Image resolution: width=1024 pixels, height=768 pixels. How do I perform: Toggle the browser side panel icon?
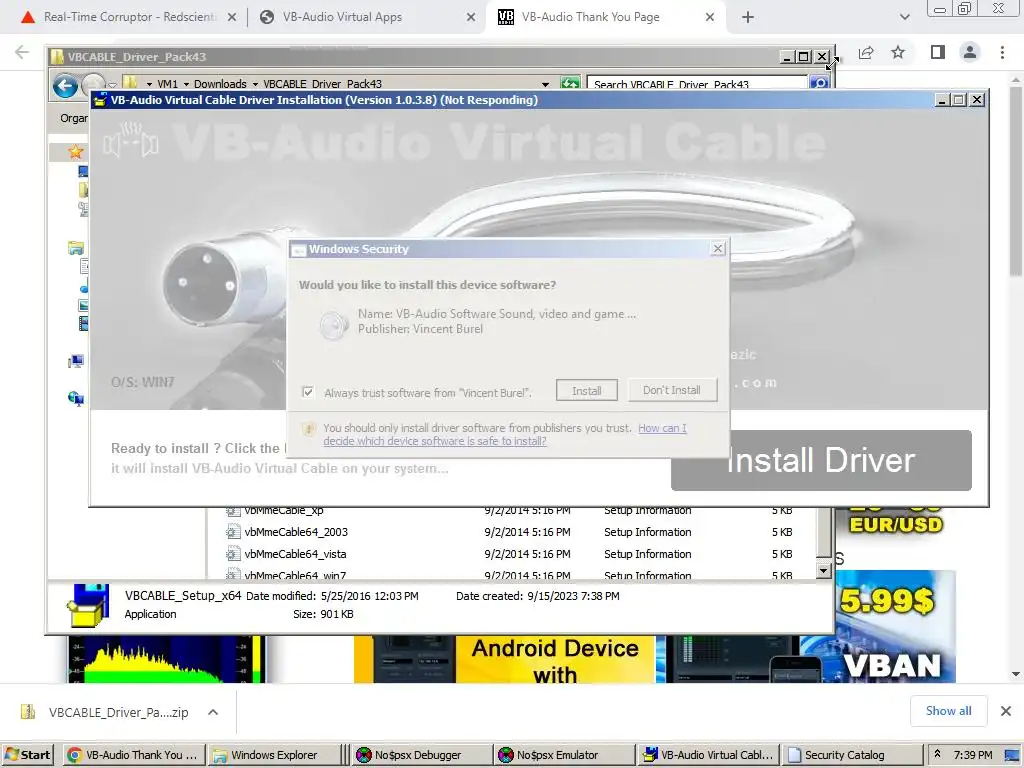click(x=938, y=52)
